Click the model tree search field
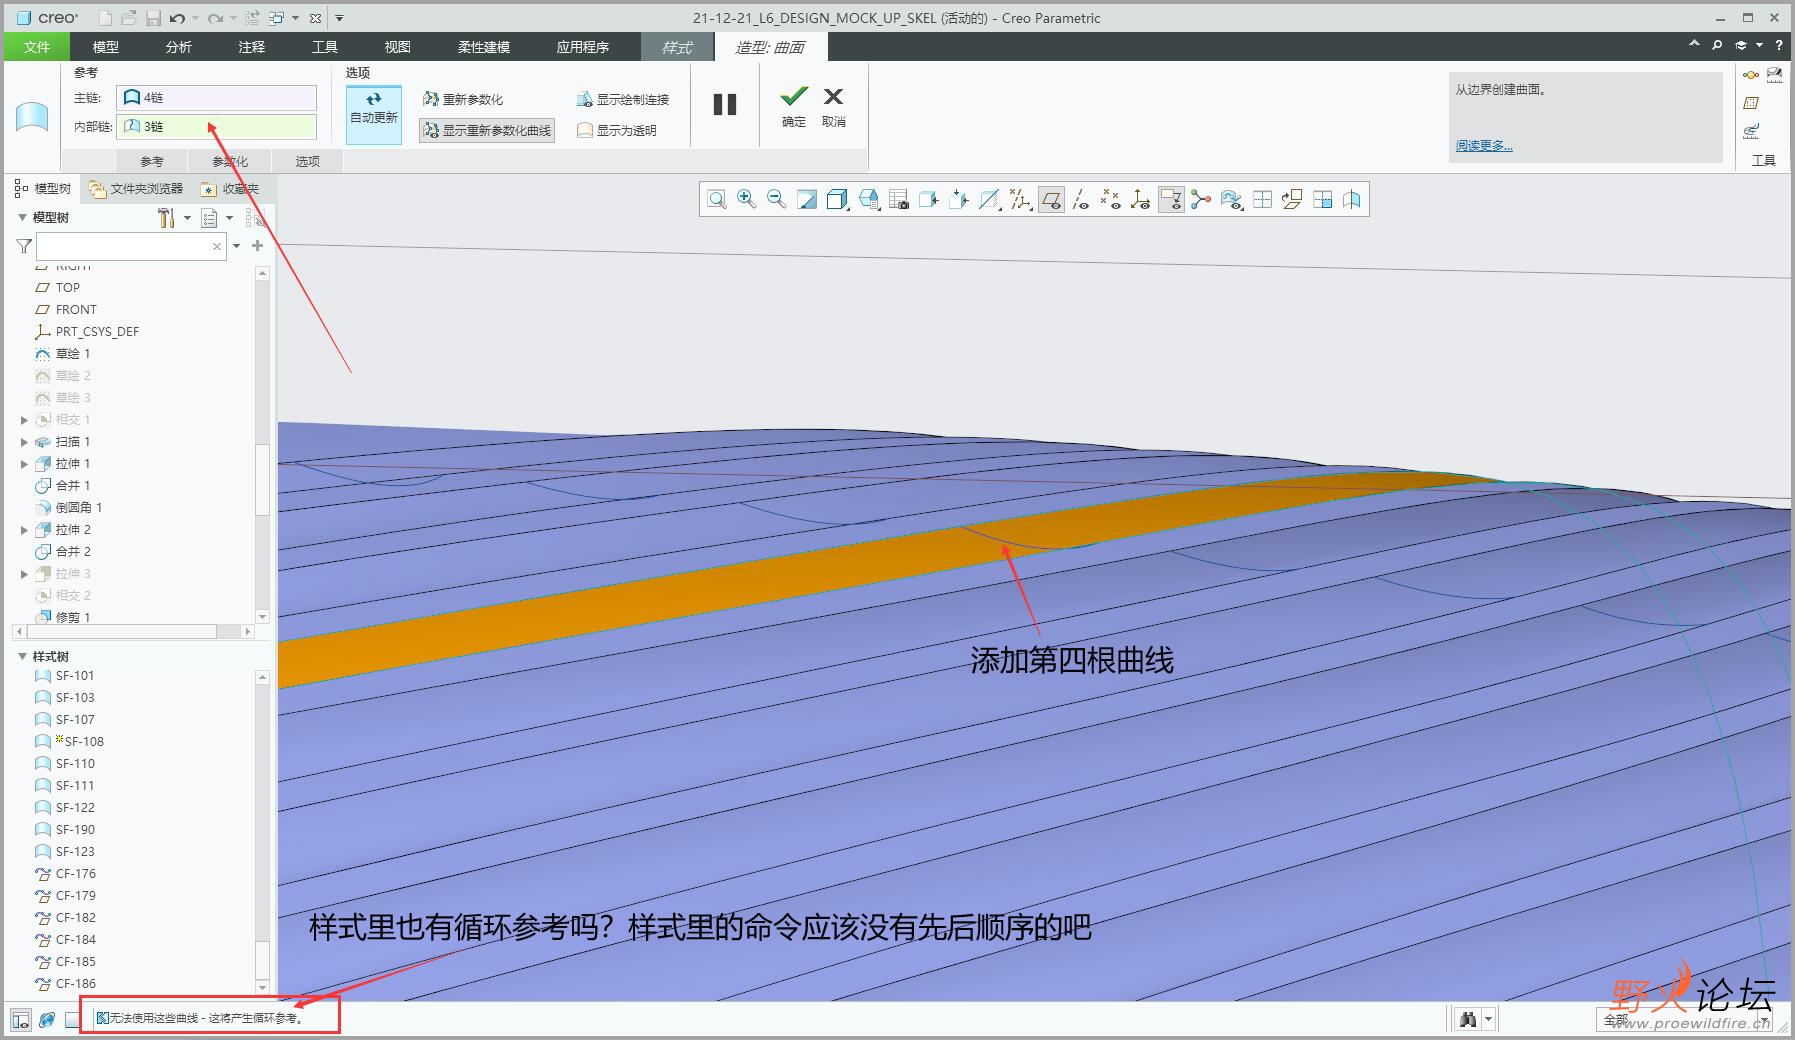The image size is (1795, 1040). [x=132, y=246]
